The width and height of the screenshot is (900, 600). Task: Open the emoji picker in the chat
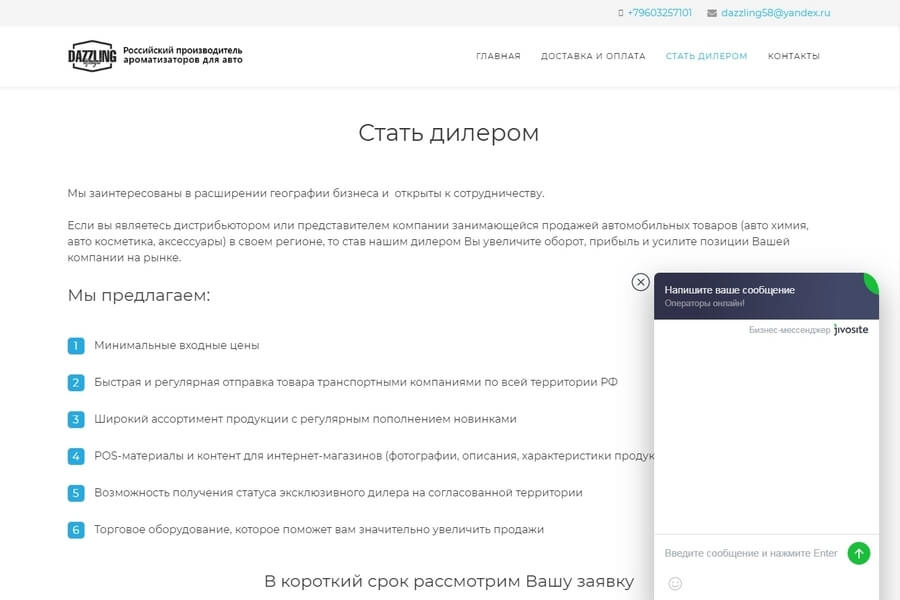click(675, 583)
